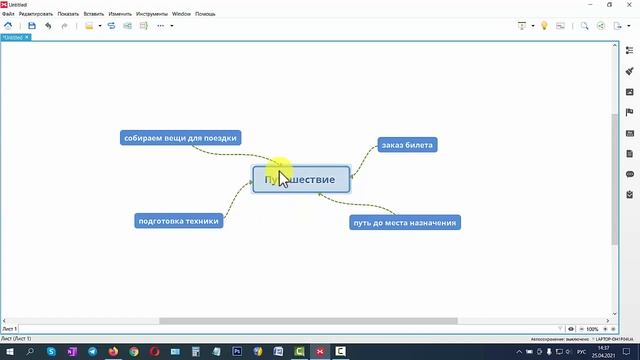Open the dropdown arrow after three-dots icon
The height and width of the screenshot is (360, 640).
[x=172, y=26]
